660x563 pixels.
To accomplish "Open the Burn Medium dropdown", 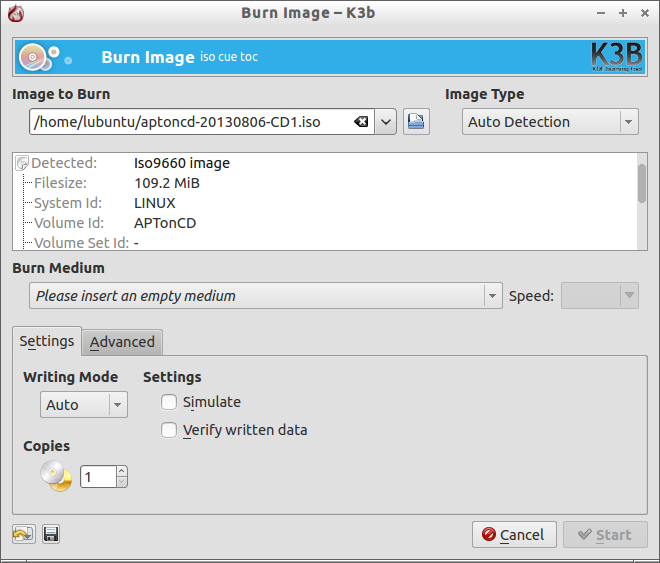I will tap(266, 295).
